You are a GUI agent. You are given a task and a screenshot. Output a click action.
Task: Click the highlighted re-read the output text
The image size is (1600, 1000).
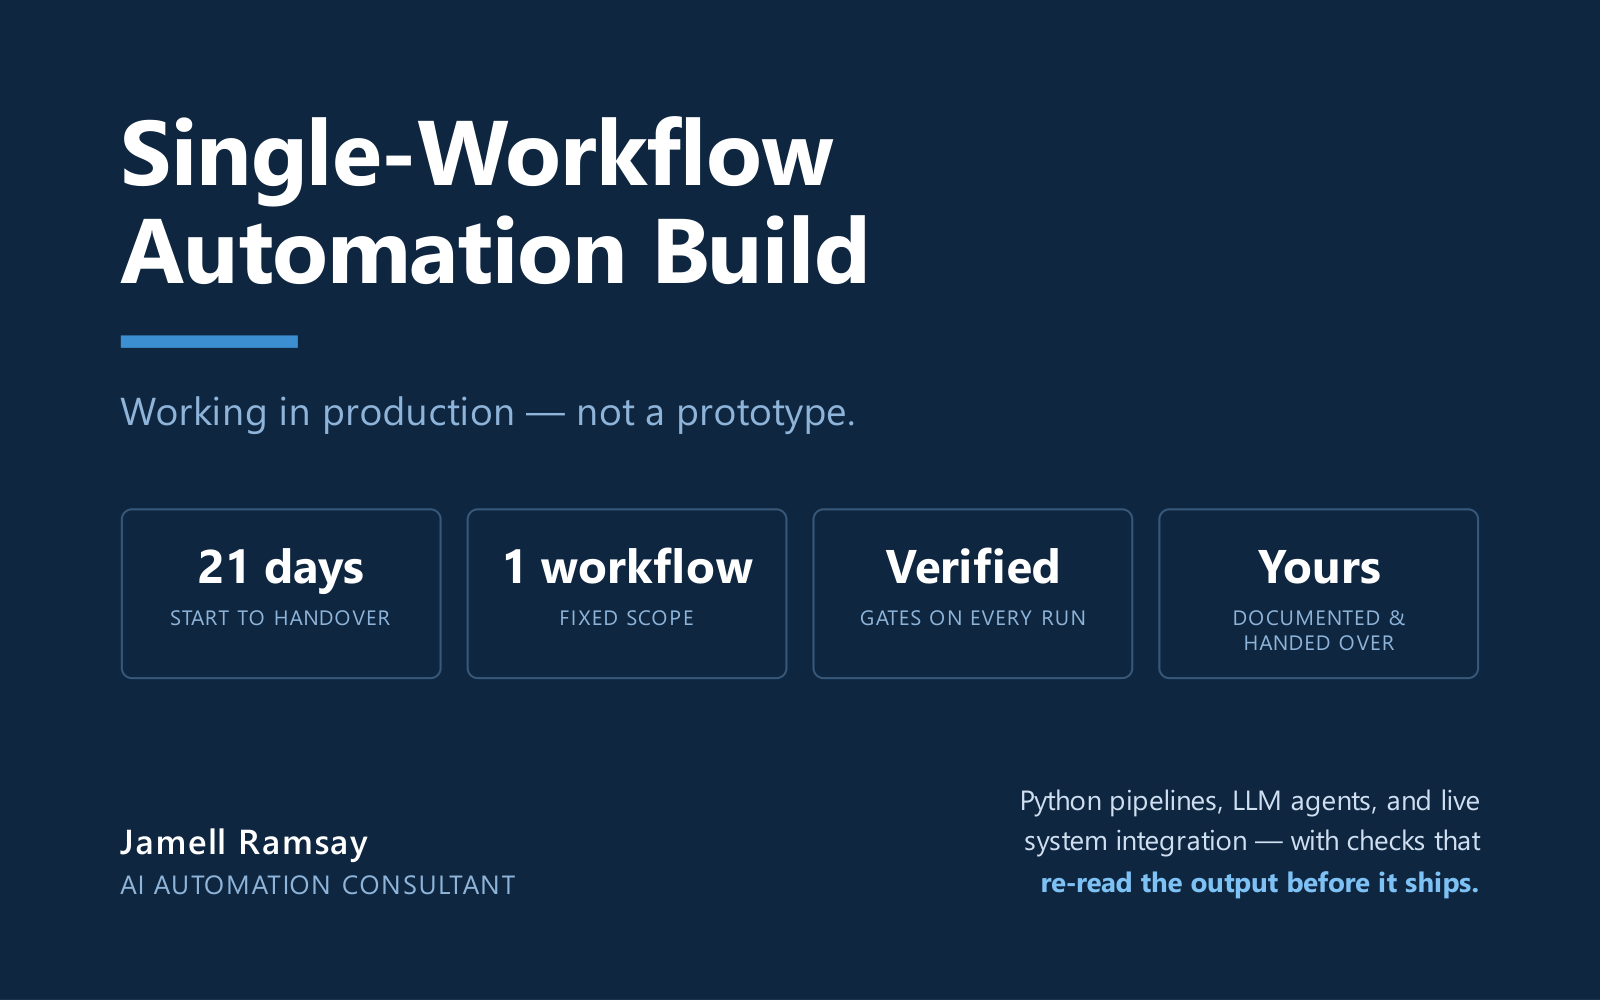coord(1260,883)
